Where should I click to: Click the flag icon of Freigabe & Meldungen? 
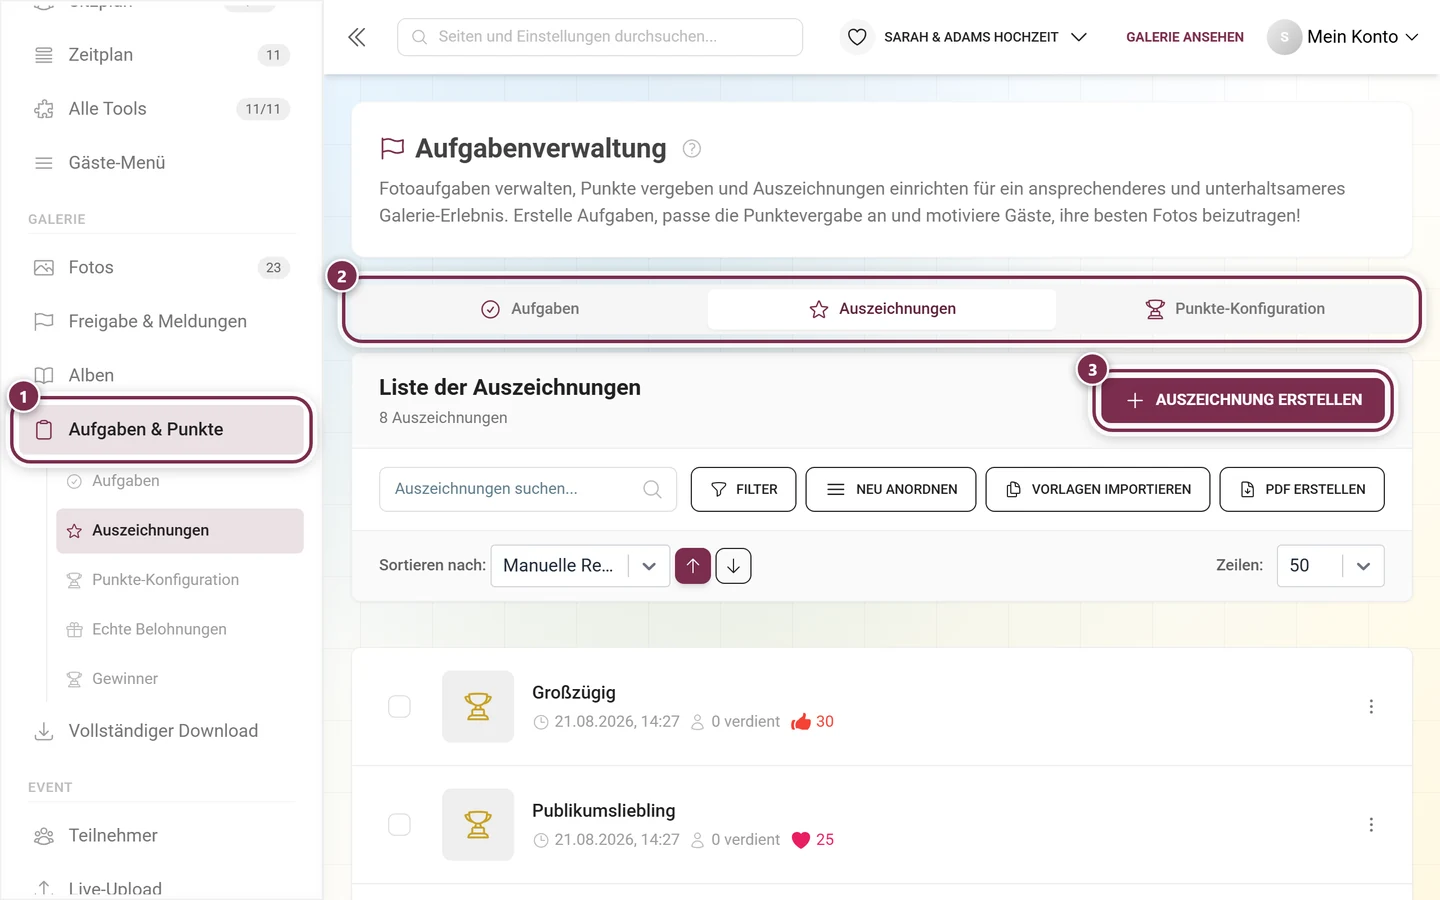44,322
